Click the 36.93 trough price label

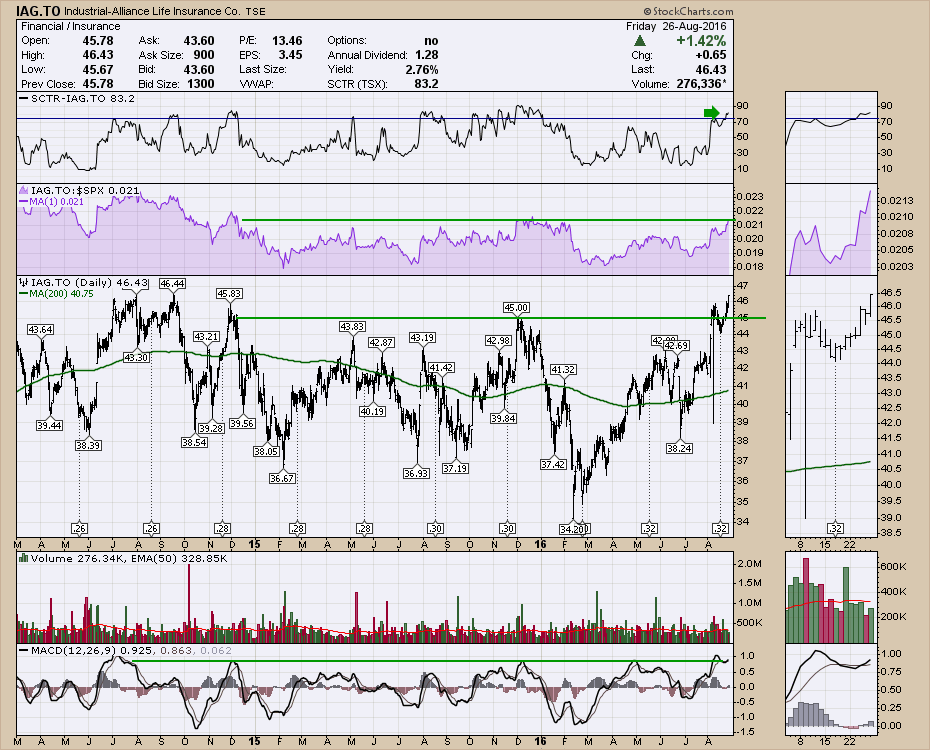[416, 473]
